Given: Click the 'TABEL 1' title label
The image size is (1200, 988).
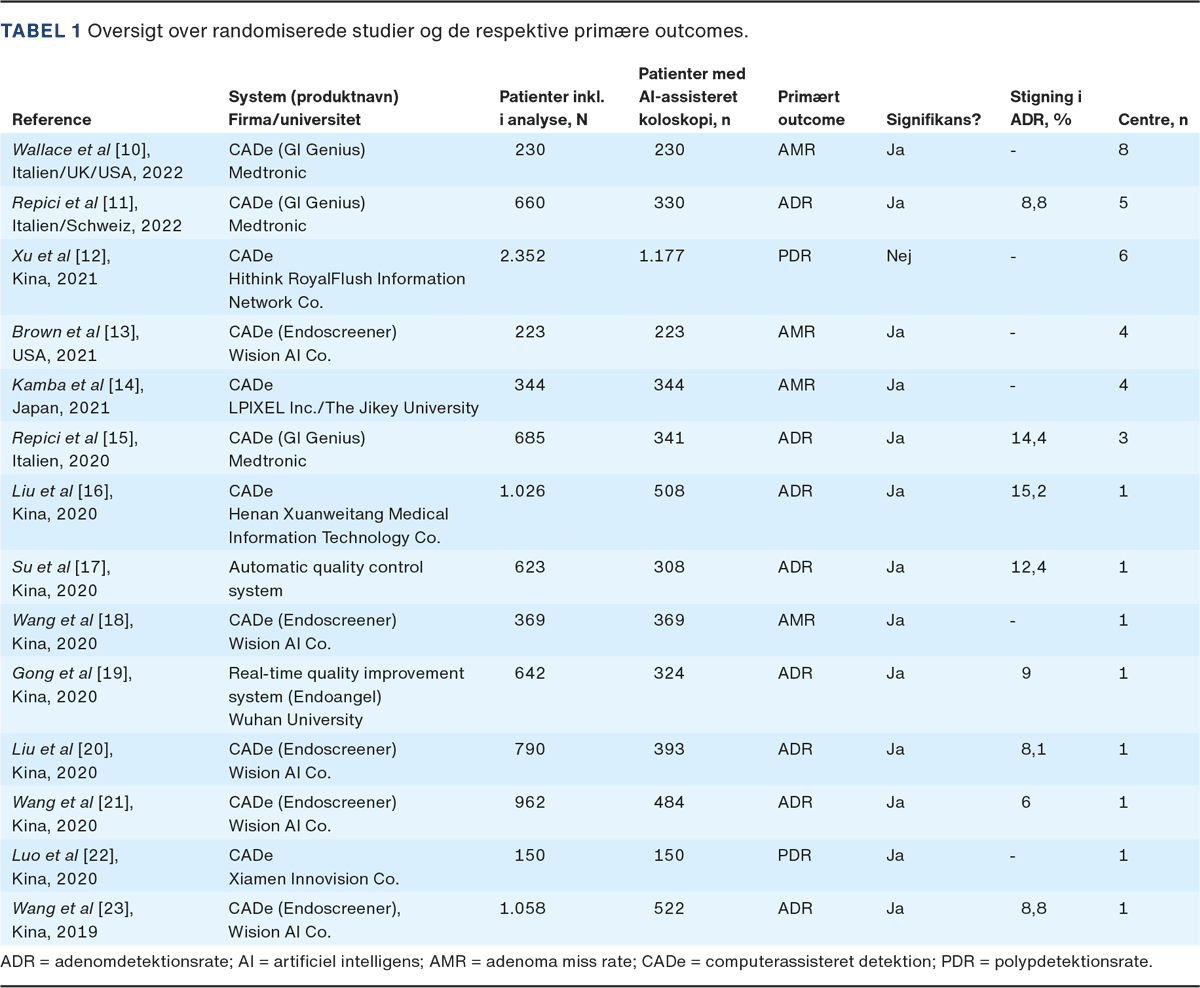Looking at the screenshot, I should click(x=41, y=31).
